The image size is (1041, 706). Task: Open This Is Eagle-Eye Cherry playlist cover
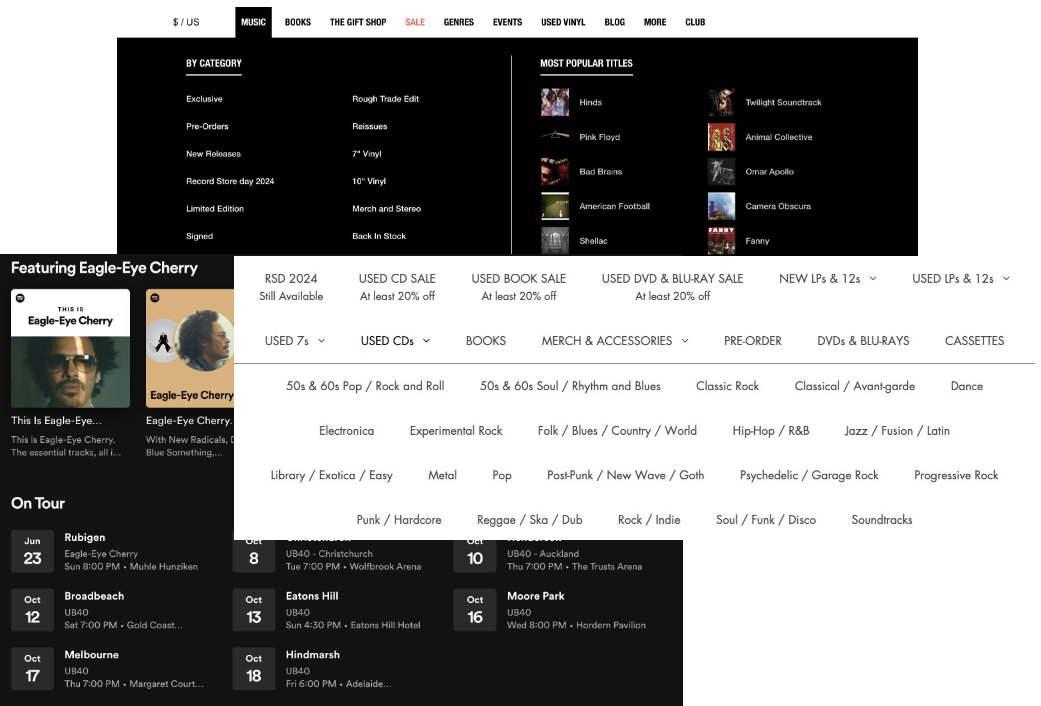tap(70, 349)
